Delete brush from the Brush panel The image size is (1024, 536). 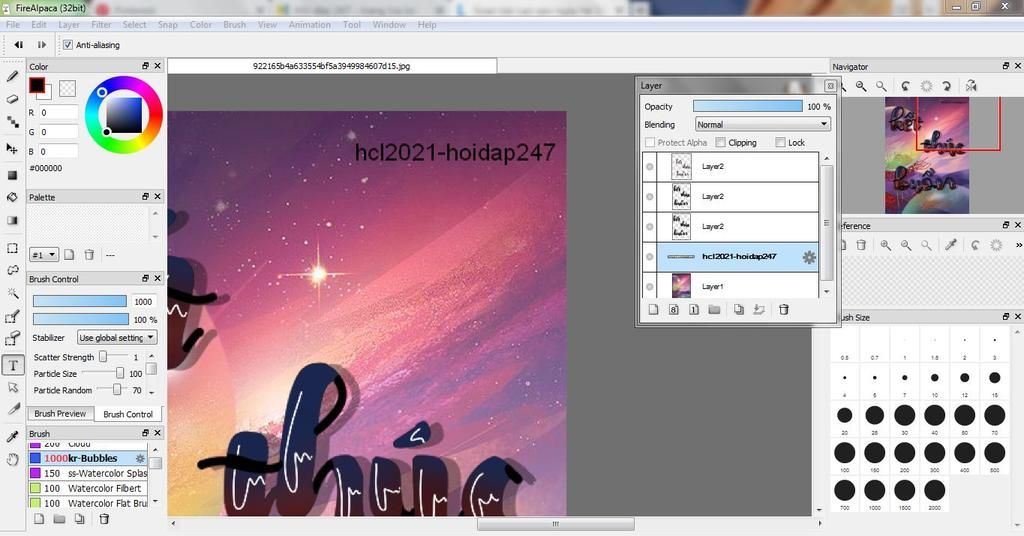click(x=103, y=519)
